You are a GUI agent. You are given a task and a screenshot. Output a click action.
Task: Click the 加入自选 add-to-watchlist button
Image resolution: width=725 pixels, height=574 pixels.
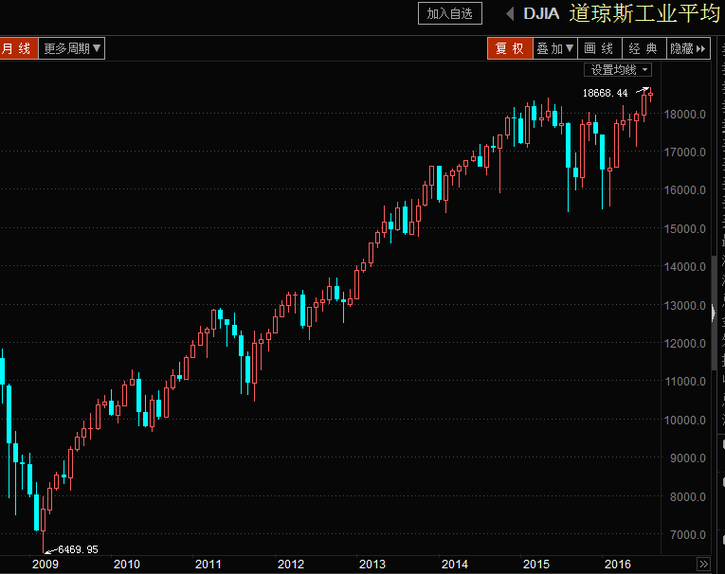pyautogui.click(x=450, y=13)
